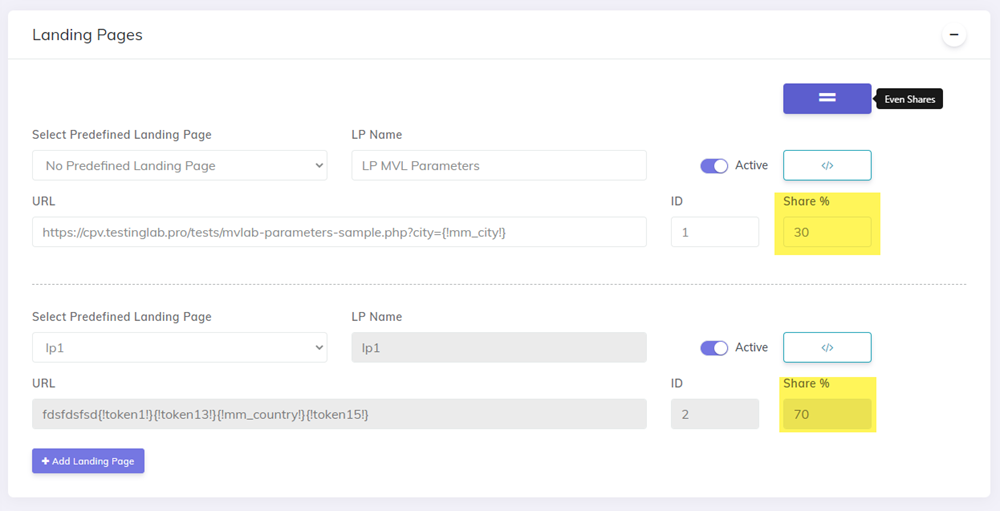Click the disabled lp1 LP Name field
Screen dimensions: 1000x511
pos(498,347)
